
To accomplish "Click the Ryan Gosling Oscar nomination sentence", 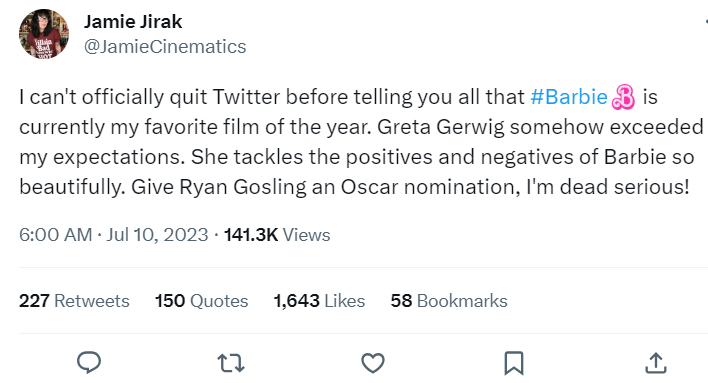I will [x=410, y=187].
